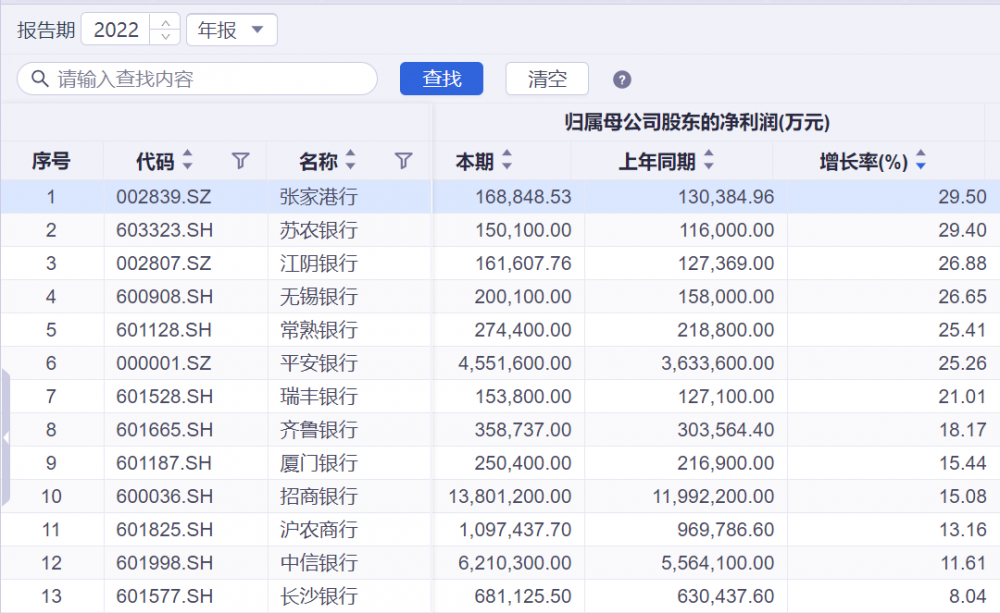Click stock code 002807.SZ
Screen dimensions: 1000x613
[x=164, y=263]
